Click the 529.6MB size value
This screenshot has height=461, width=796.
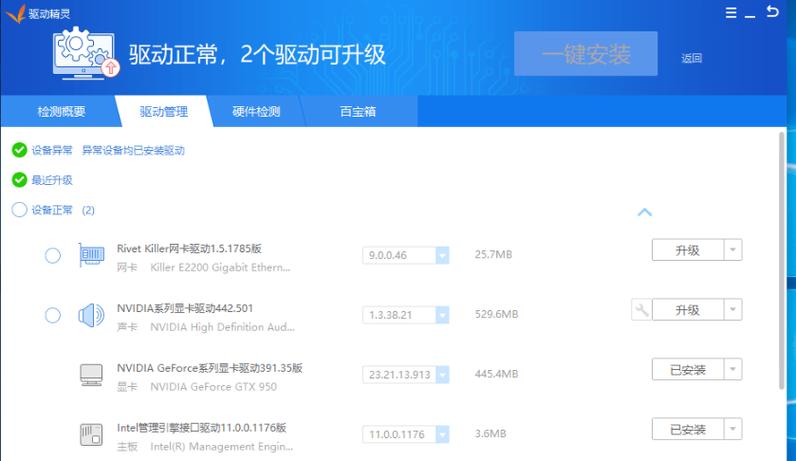(x=496, y=314)
